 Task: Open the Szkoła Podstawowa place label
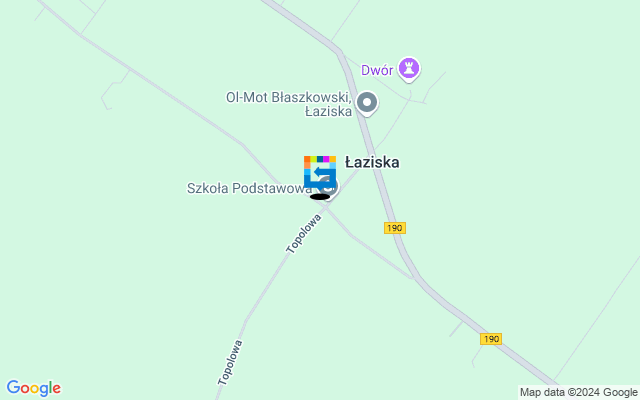pos(249,188)
